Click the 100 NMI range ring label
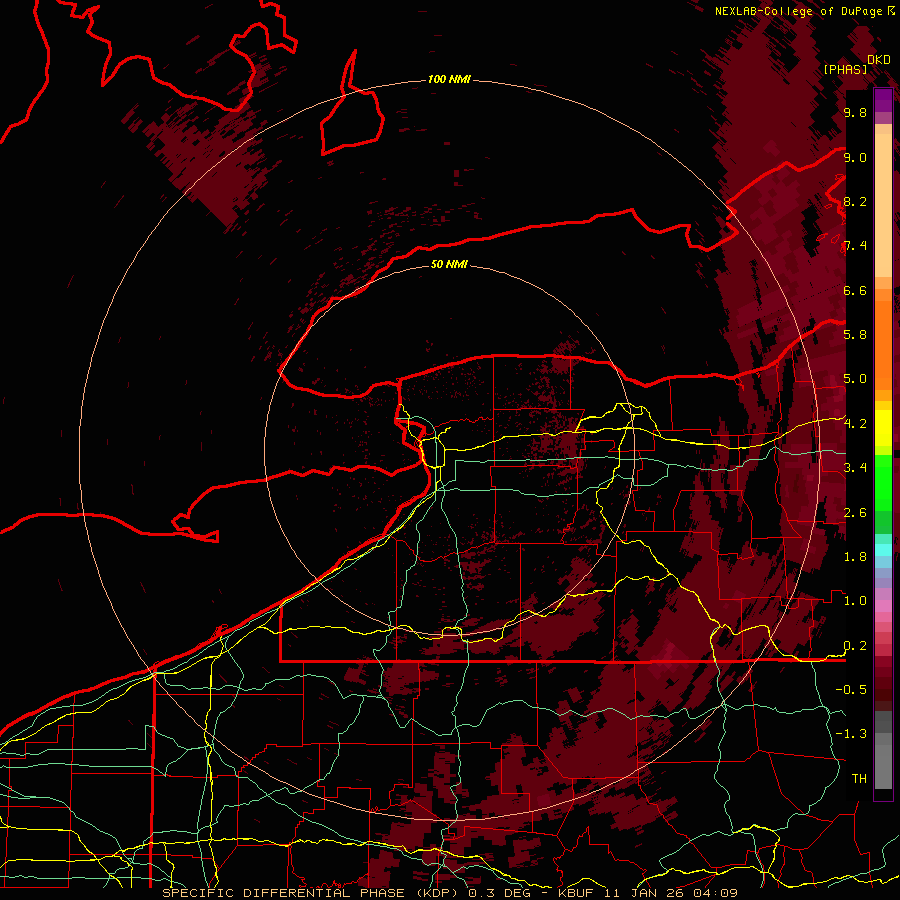The height and width of the screenshot is (900, 900). (449, 79)
